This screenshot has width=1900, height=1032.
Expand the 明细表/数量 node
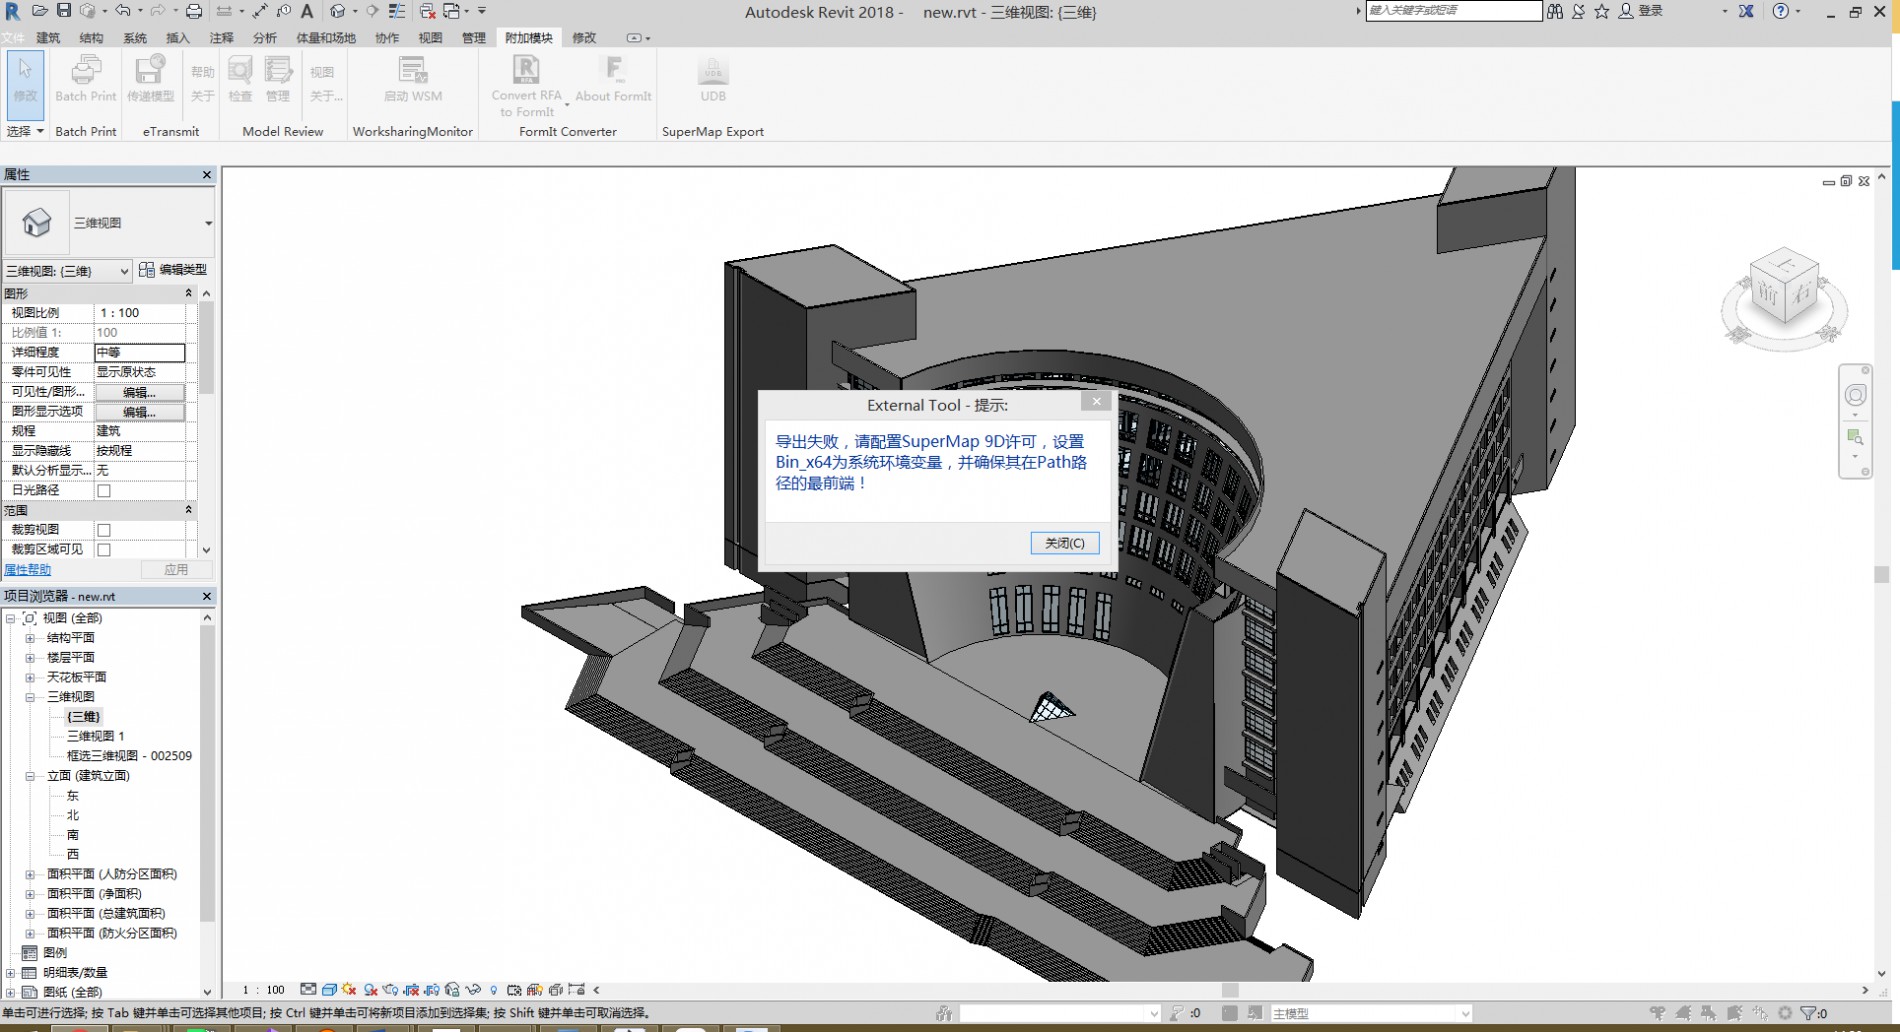(10, 973)
